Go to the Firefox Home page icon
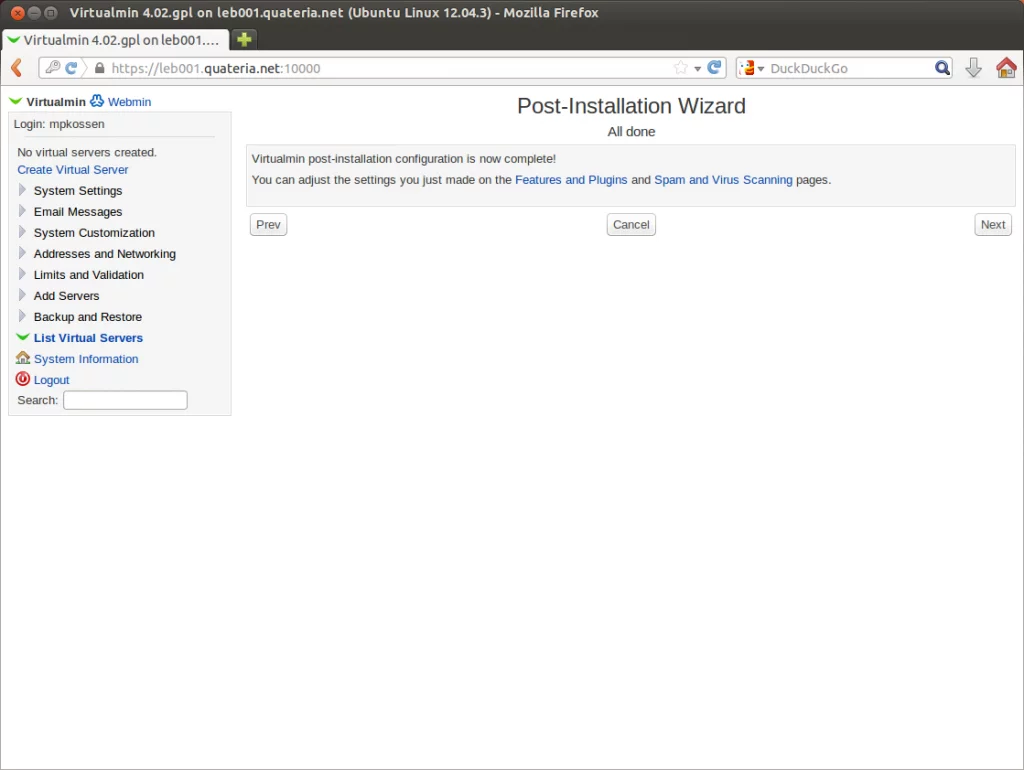1024x770 pixels. pos(1006,68)
